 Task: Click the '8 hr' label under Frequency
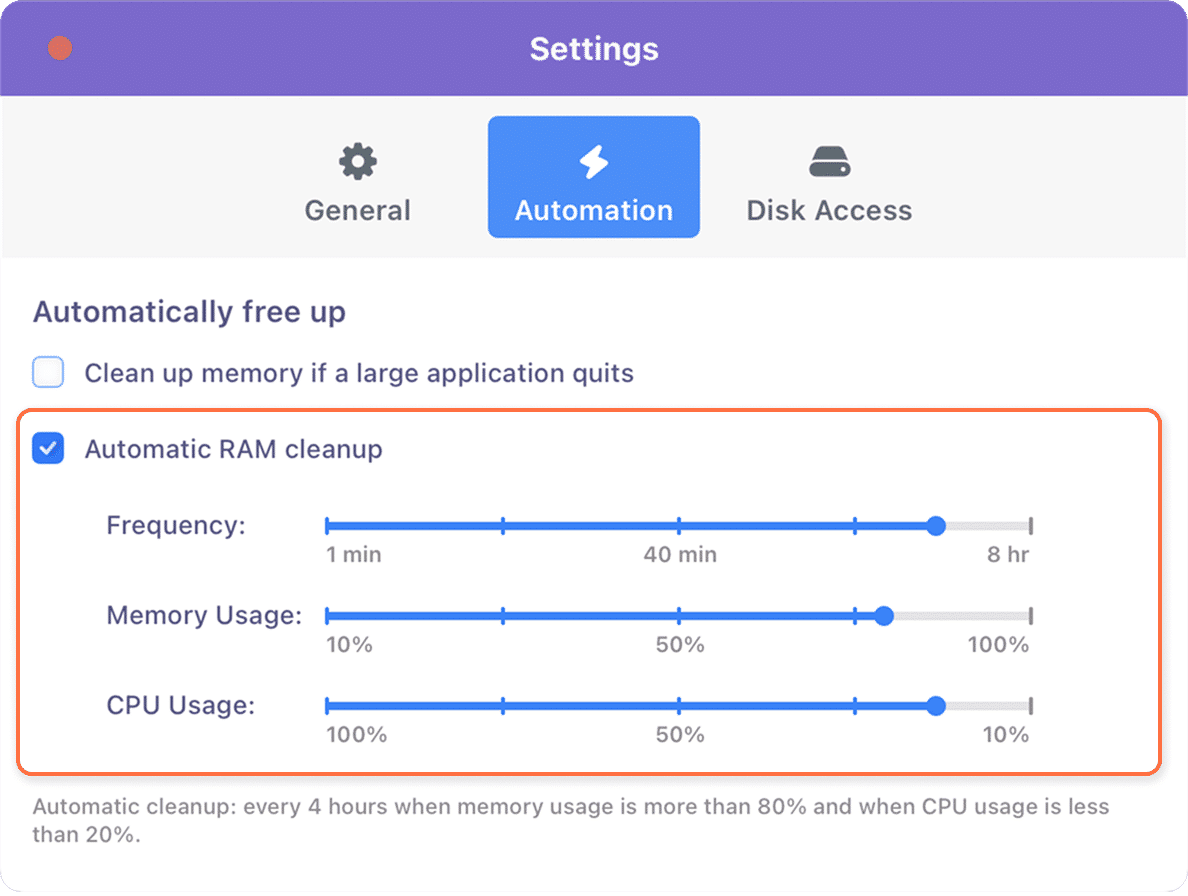[x=1008, y=555]
